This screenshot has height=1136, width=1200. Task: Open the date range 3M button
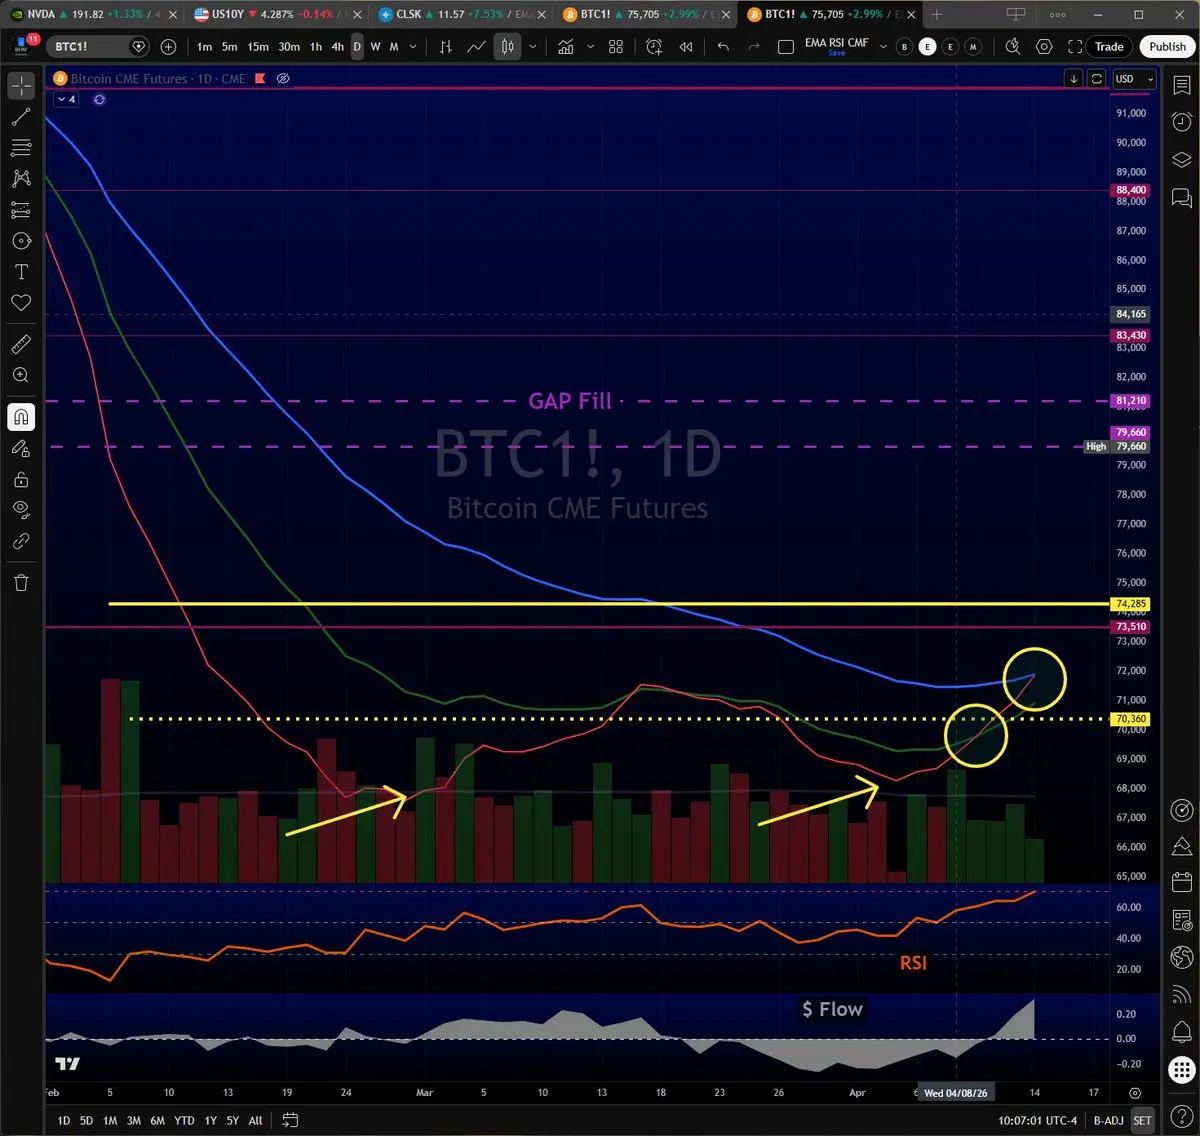[133, 1120]
